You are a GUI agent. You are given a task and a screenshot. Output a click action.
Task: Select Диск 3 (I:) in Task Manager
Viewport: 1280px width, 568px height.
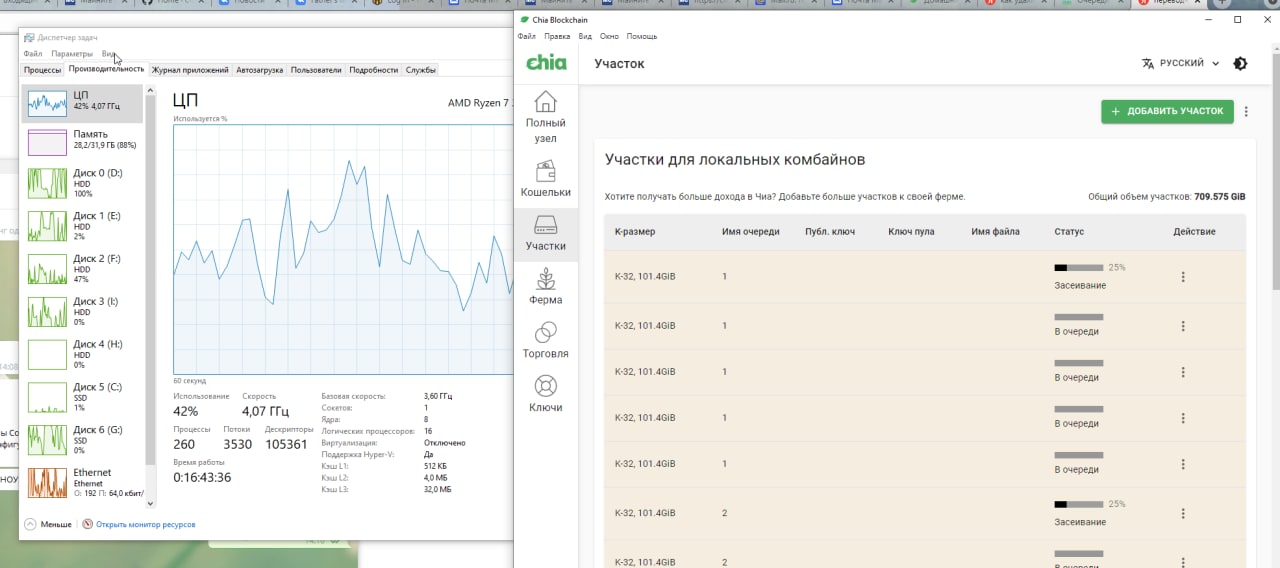(x=82, y=312)
